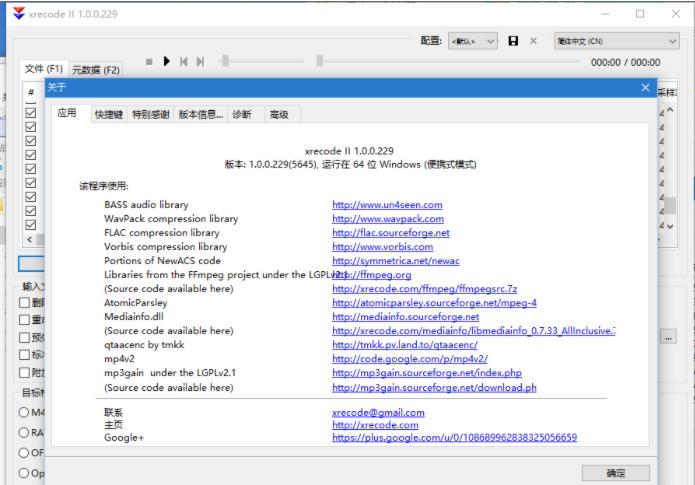Image resolution: width=695 pixels, height=485 pixels.
Task: Open the mediainfo.sourceforge.net link
Action: click(x=406, y=317)
